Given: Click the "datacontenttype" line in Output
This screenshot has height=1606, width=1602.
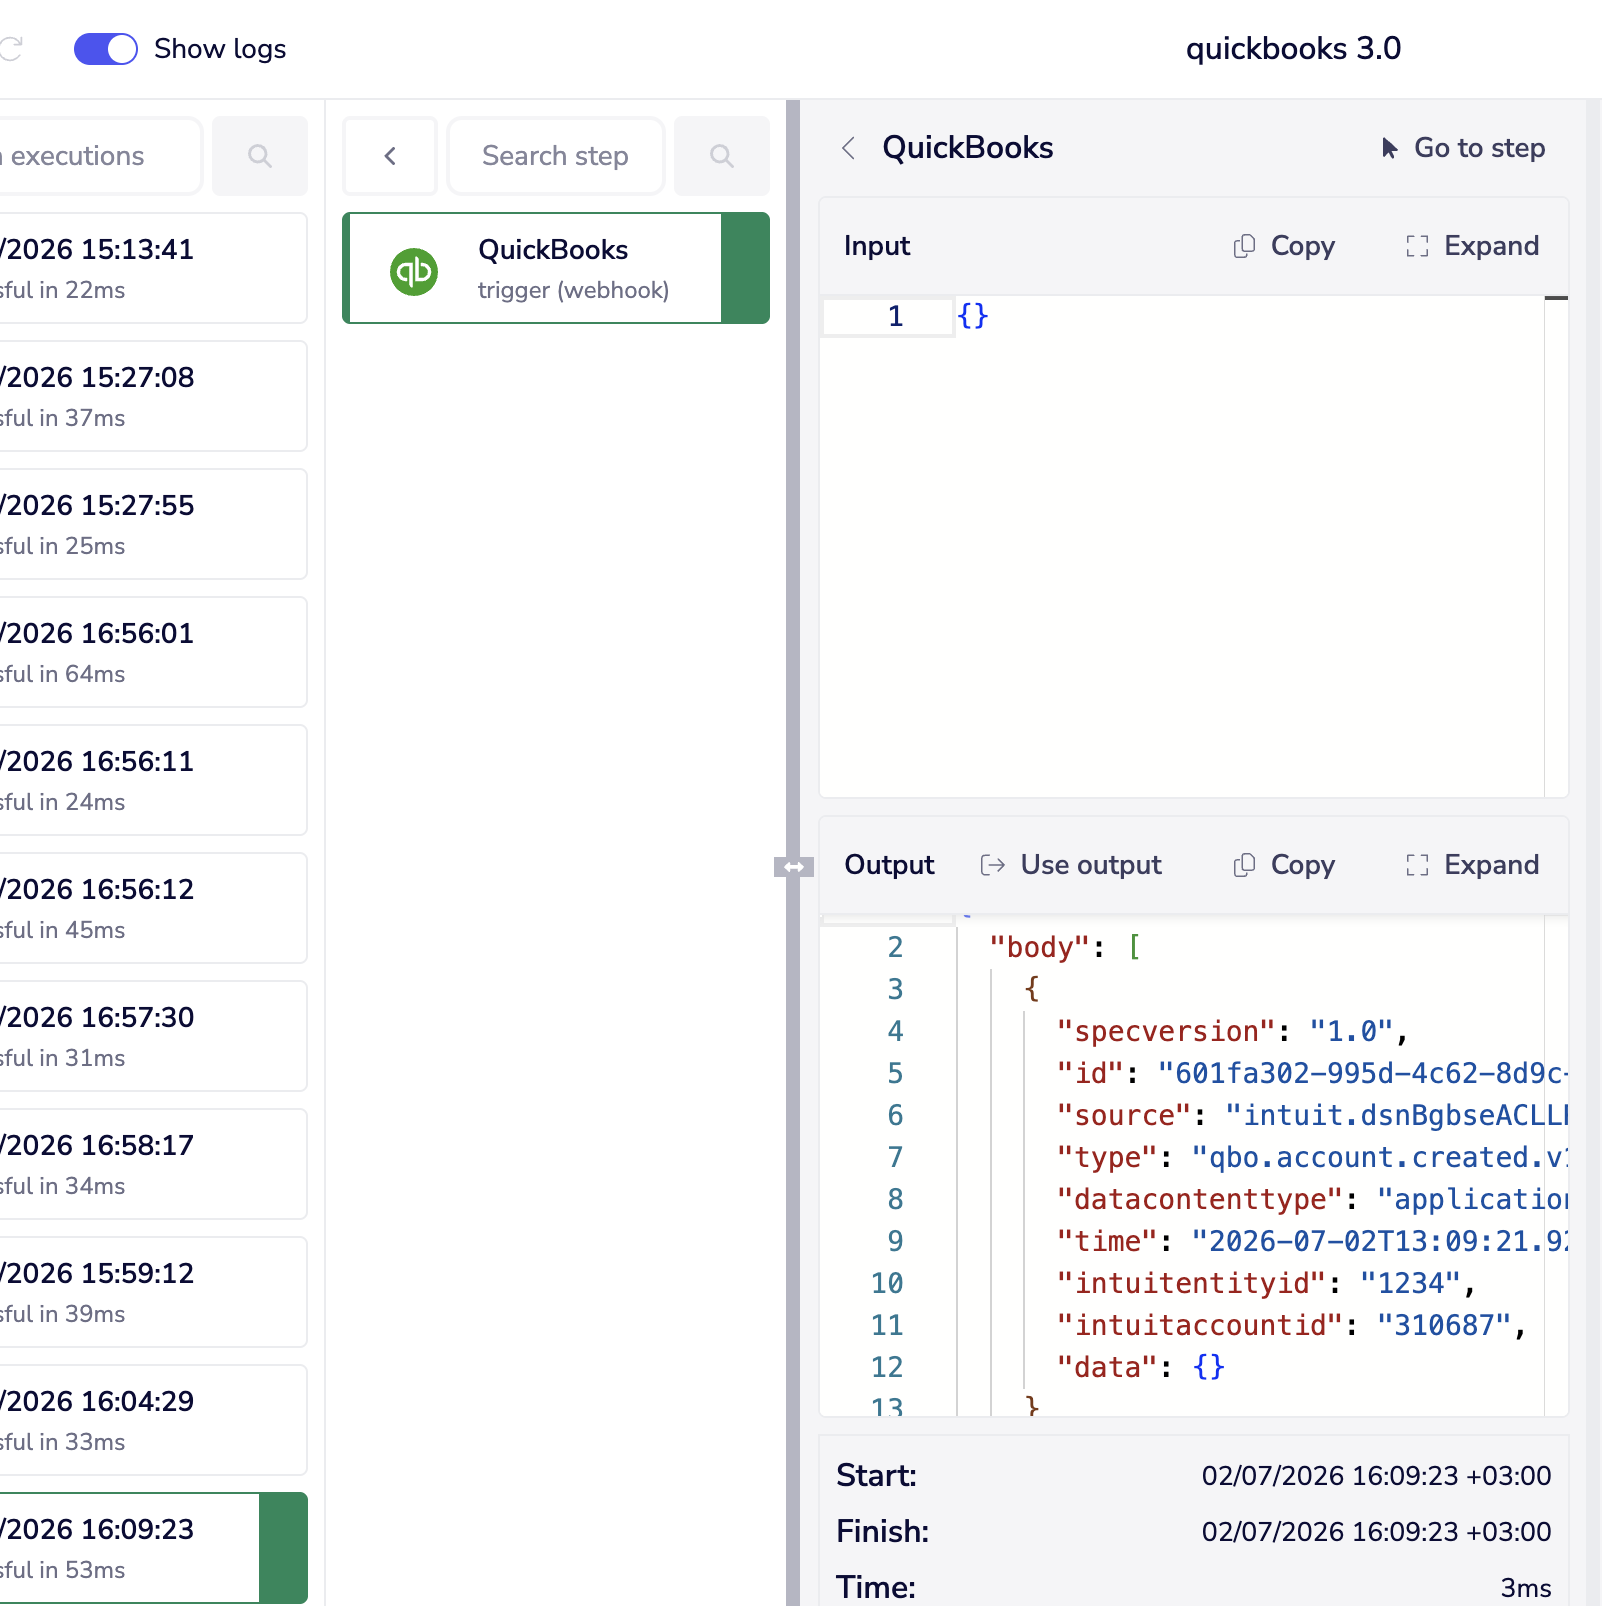Looking at the screenshot, I should click(1312, 1199).
